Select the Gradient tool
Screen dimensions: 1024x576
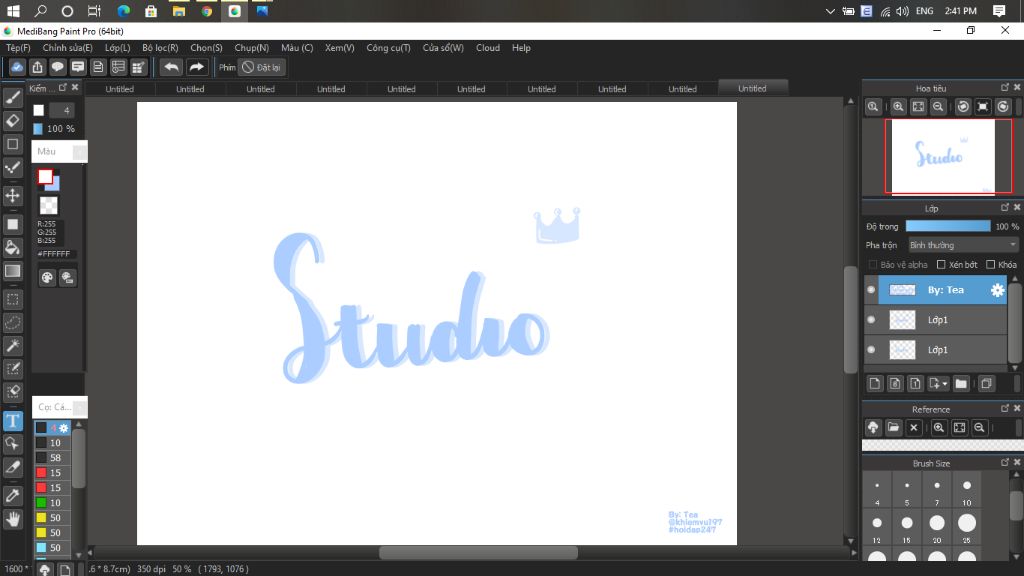coord(12,271)
